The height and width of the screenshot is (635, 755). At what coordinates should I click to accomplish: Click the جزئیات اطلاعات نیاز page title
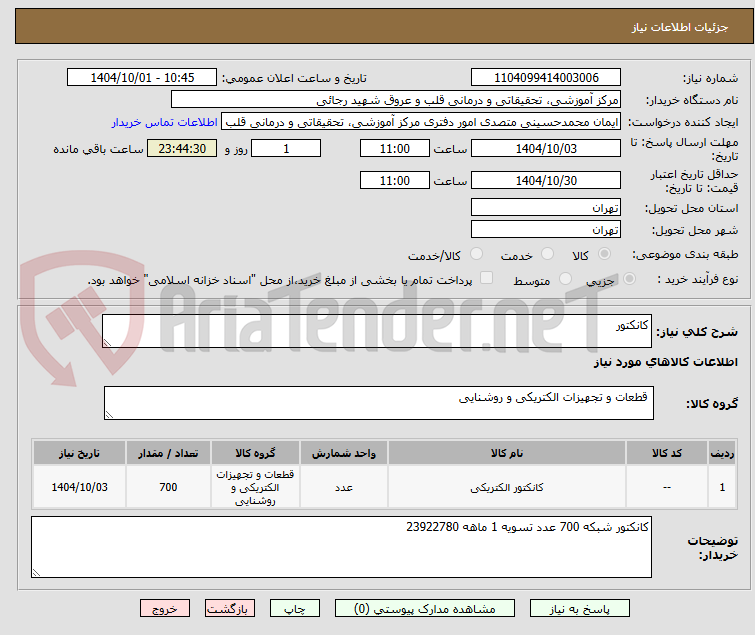tap(679, 27)
